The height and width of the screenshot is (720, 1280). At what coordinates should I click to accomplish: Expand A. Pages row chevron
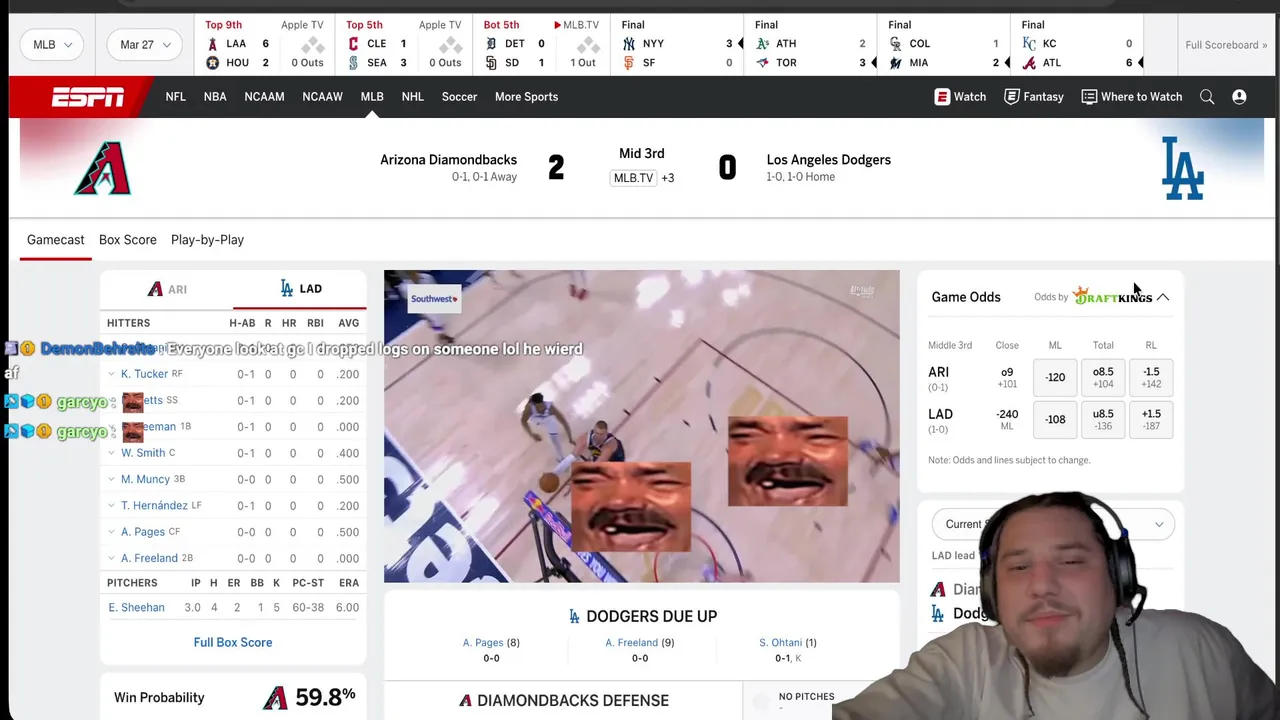[x=111, y=532]
